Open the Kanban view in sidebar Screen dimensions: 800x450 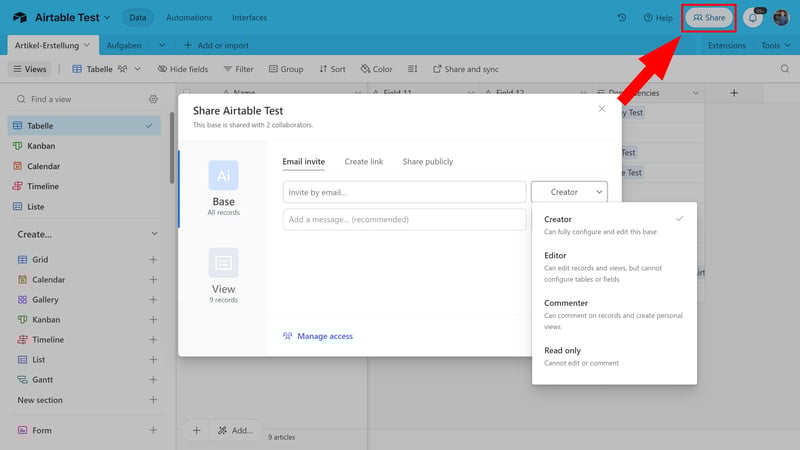coord(84,146)
